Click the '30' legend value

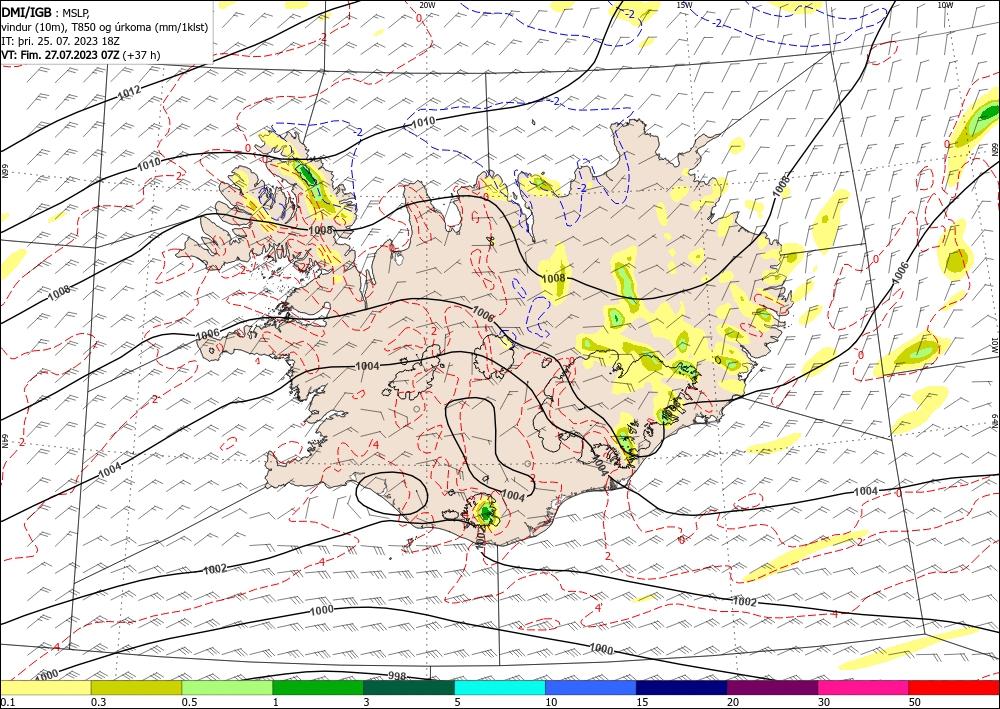(x=823, y=702)
